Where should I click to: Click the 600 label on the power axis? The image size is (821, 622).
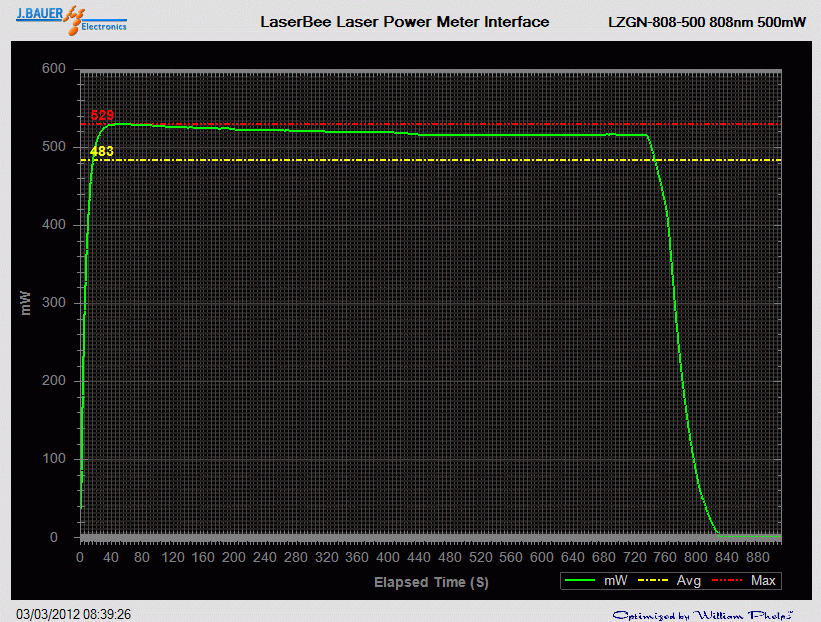[x=53, y=69]
